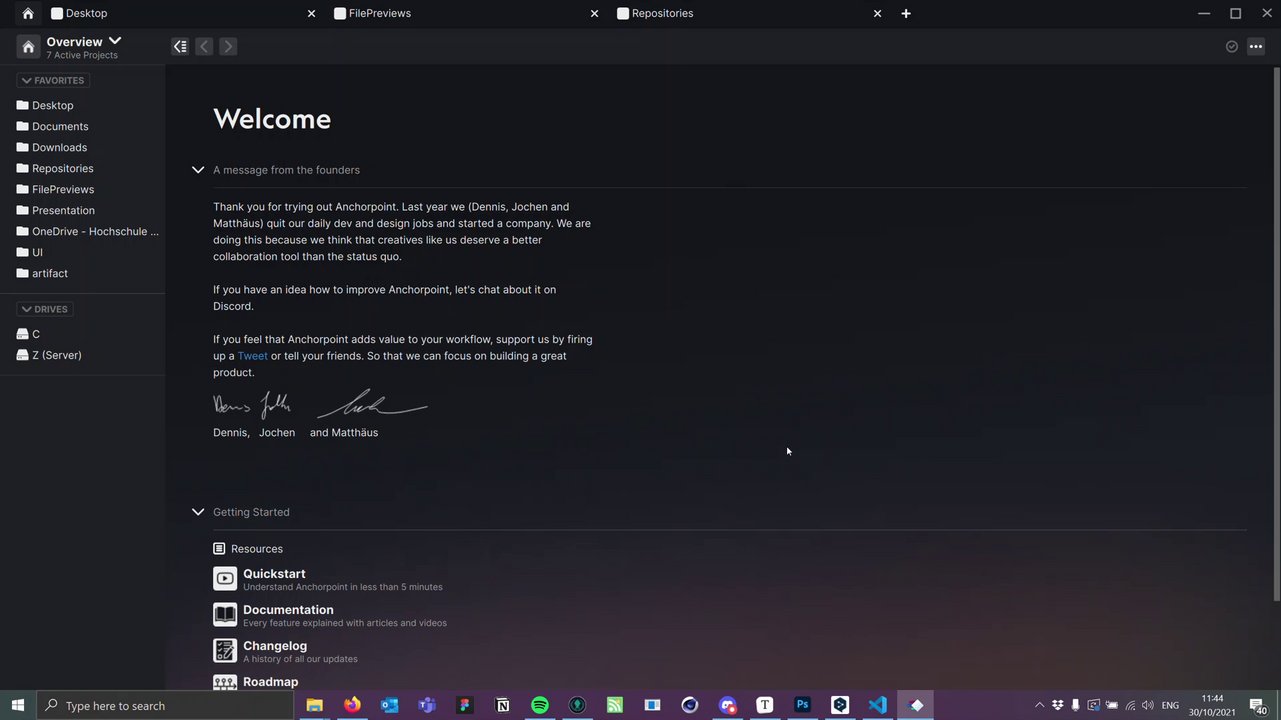Open Figma from the taskbar
The height and width of the screenshot is (720, 1281).
click(465, 705)
